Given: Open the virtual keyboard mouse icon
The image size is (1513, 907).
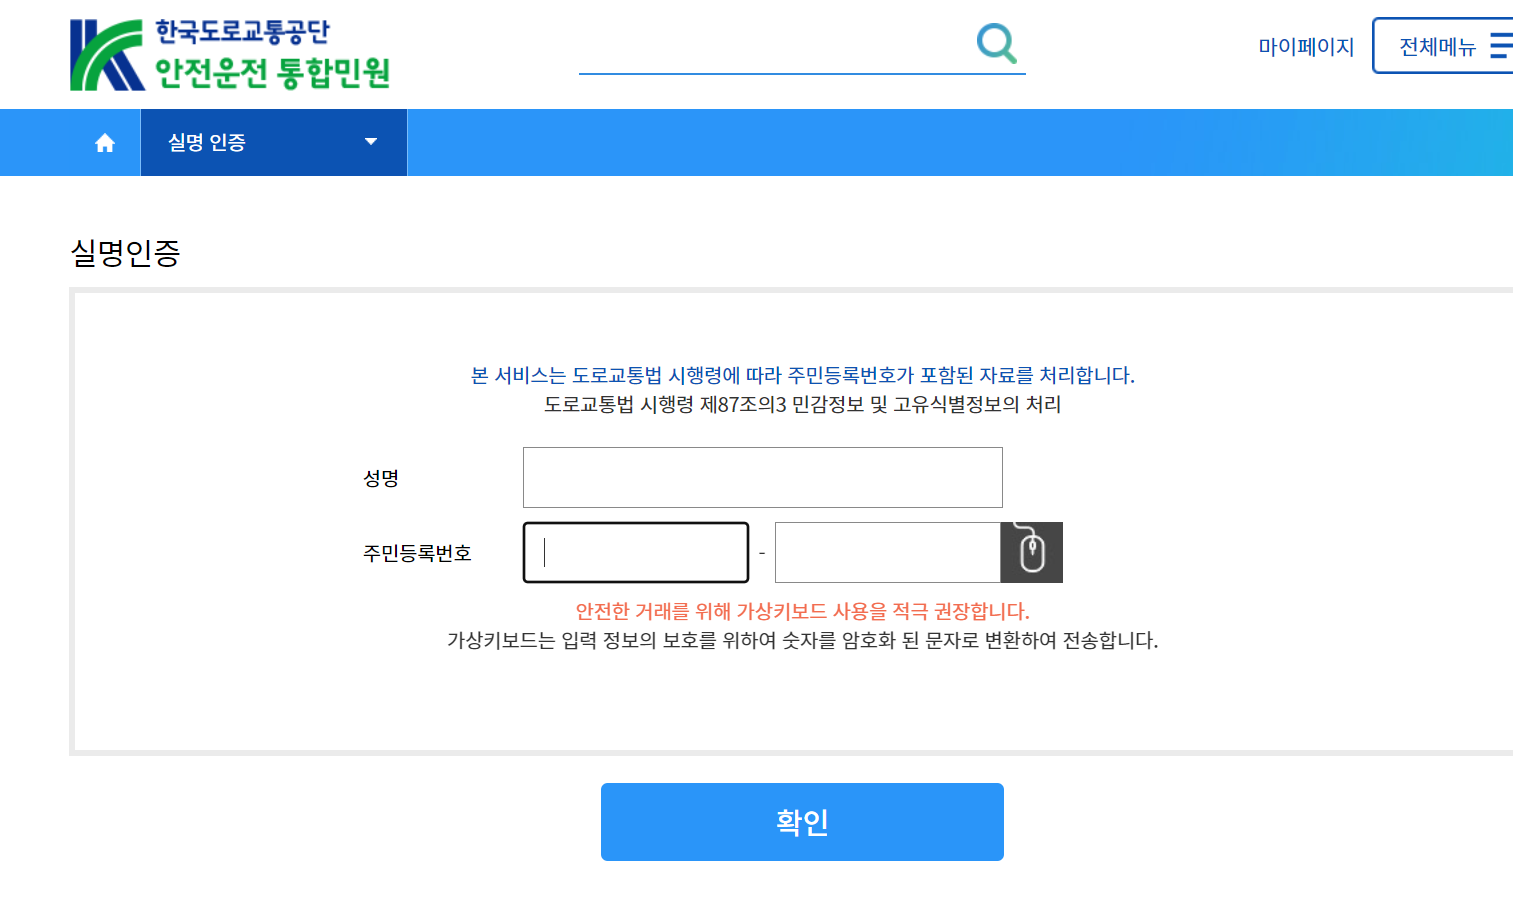Looking at the screenshot, I should coord(1032,552).
